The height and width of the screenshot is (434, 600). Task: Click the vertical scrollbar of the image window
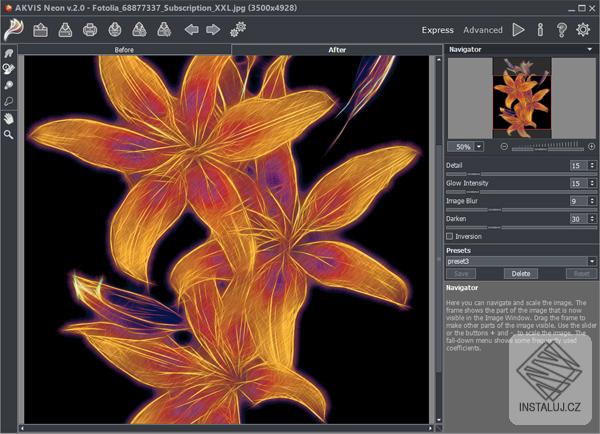439,240
